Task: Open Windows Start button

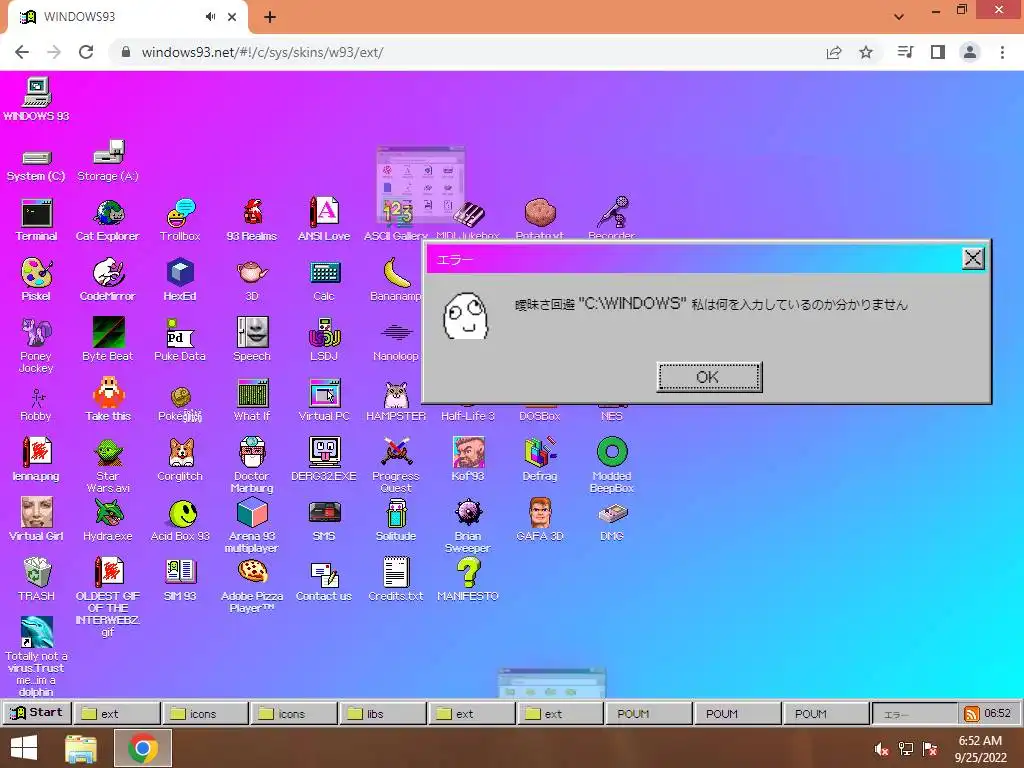Action: (24, 748)
